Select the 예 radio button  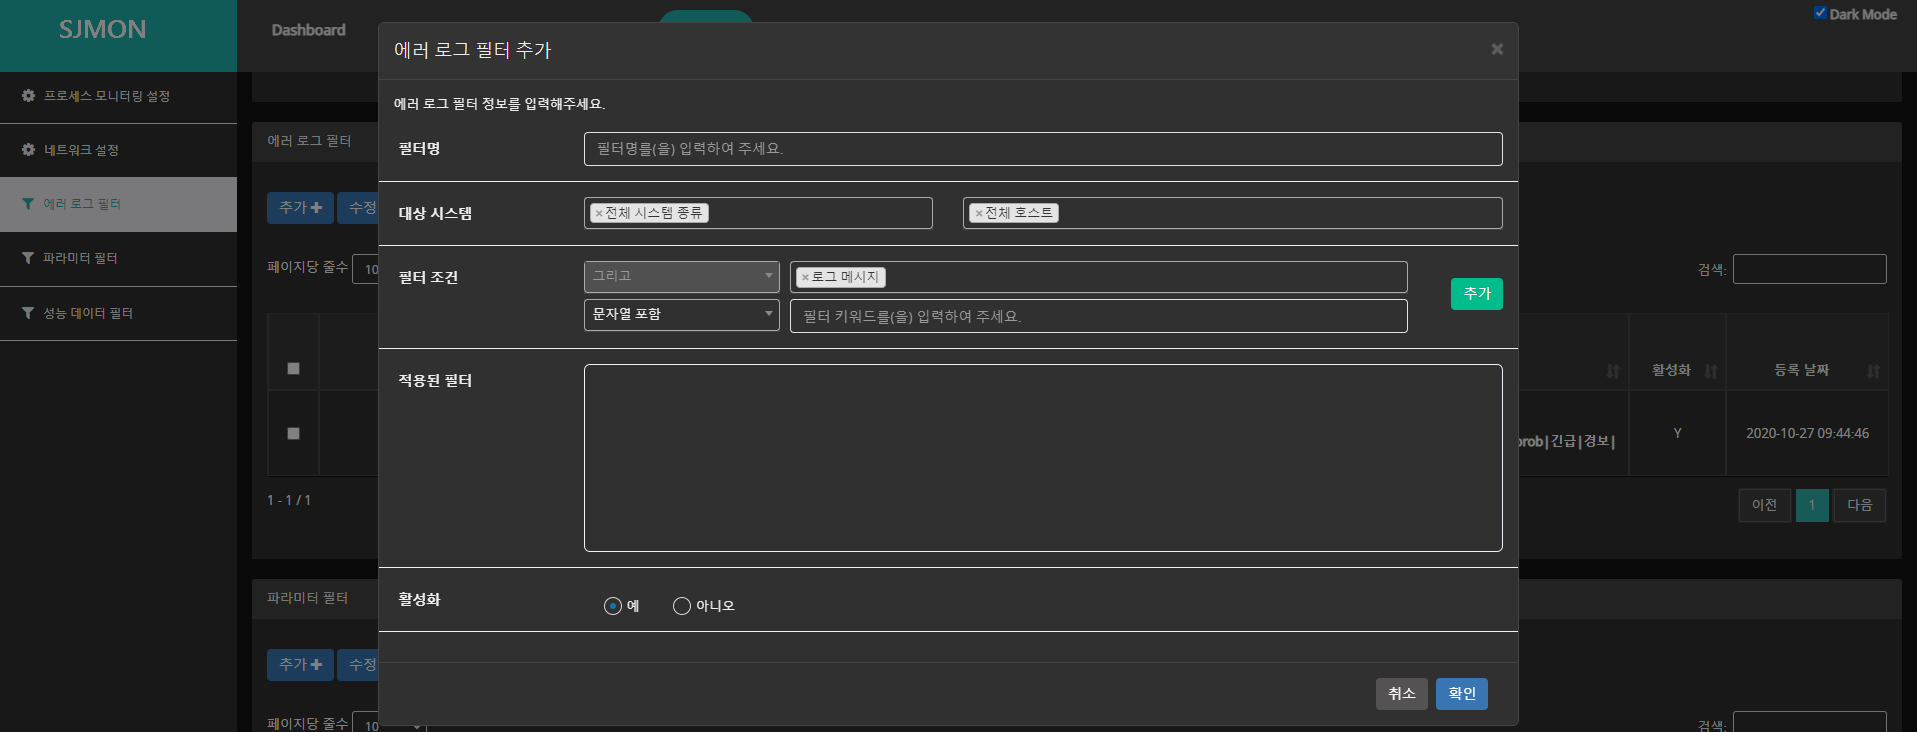[613, 606]
